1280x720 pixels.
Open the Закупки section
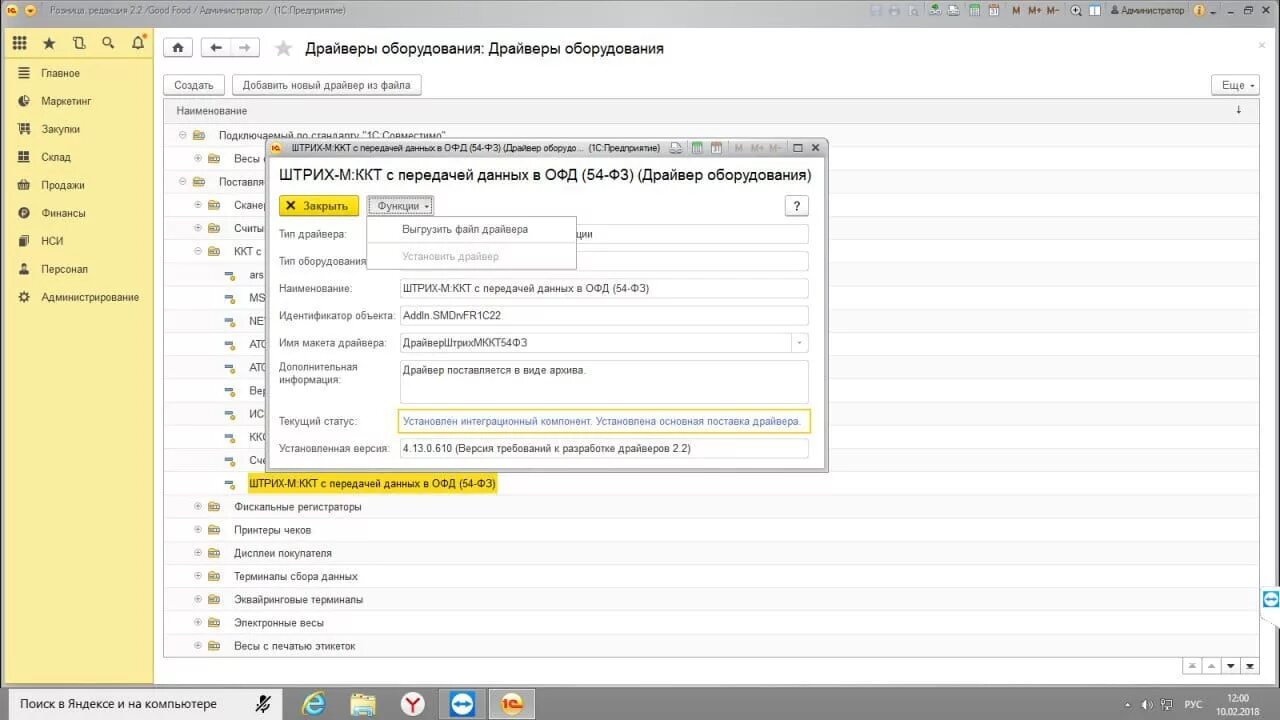tap(60, 129)
